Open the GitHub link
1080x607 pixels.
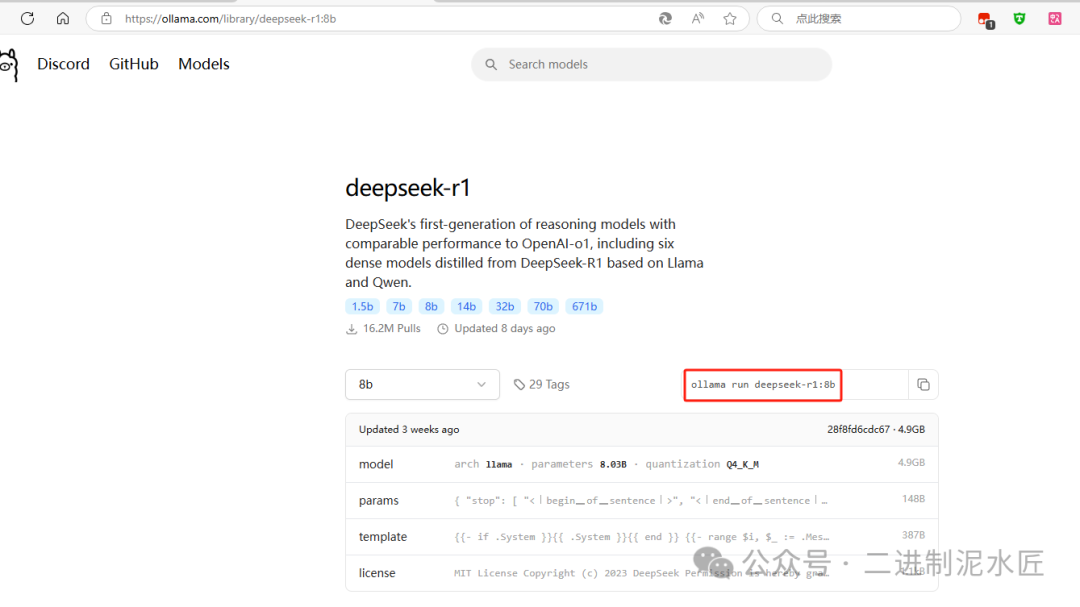pos(134,64)
